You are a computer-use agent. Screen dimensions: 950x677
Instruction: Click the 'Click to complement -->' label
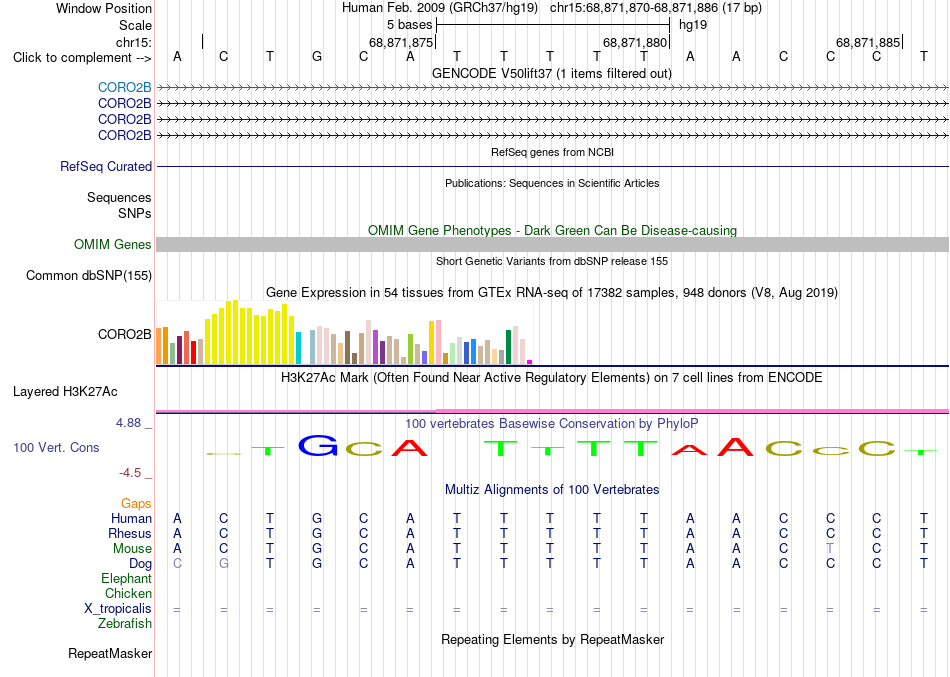pyautogui.click(x=82, y=58)
